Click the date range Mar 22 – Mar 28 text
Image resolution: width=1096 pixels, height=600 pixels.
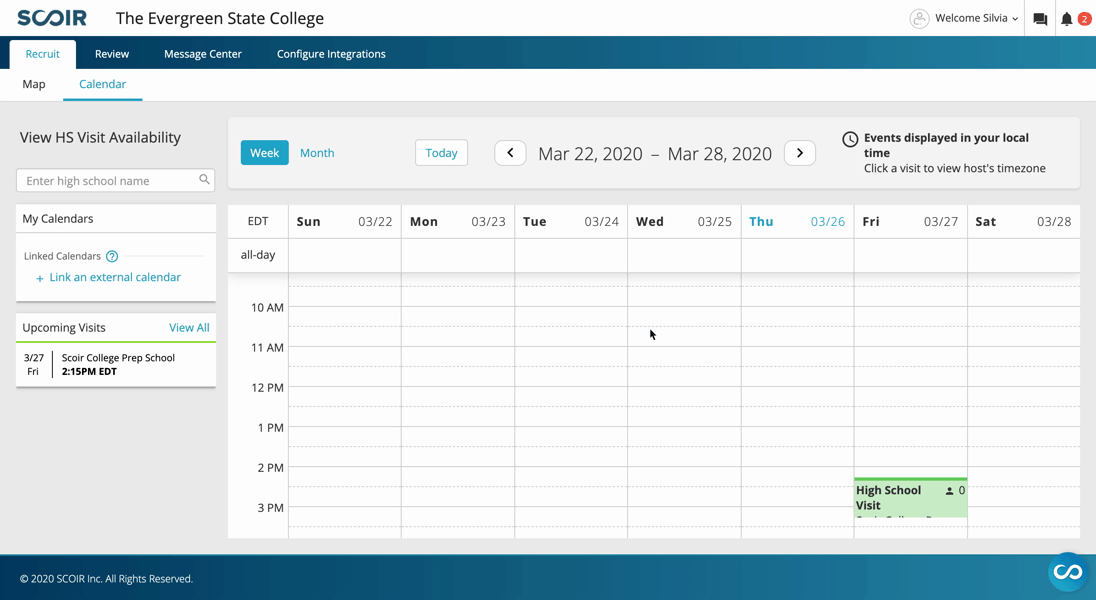pos(655,154)
